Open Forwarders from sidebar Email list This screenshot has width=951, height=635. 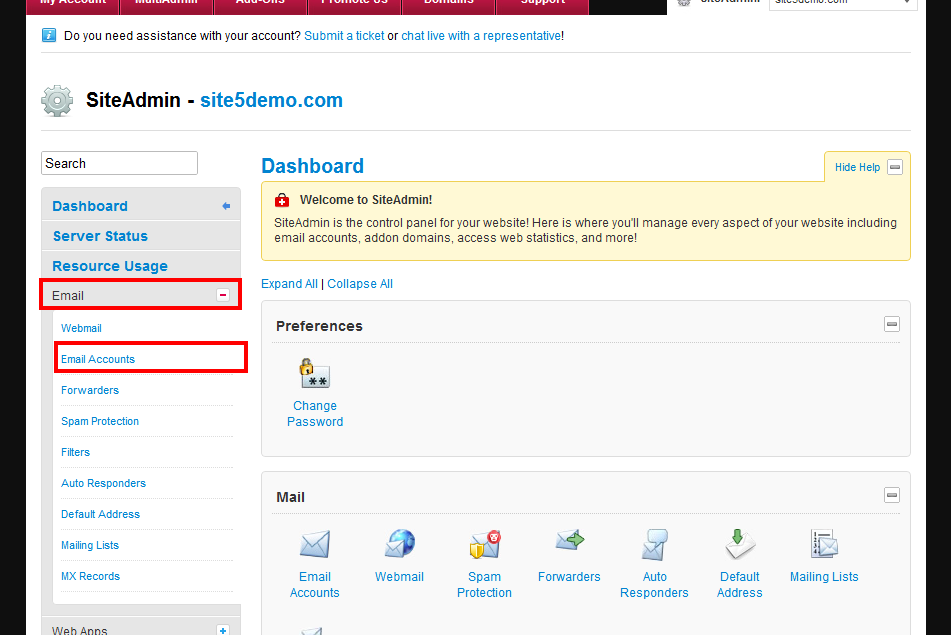(90, 390)
